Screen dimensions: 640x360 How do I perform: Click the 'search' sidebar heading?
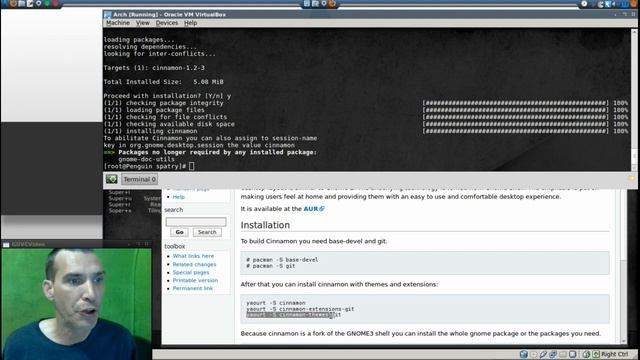point(174,210)
